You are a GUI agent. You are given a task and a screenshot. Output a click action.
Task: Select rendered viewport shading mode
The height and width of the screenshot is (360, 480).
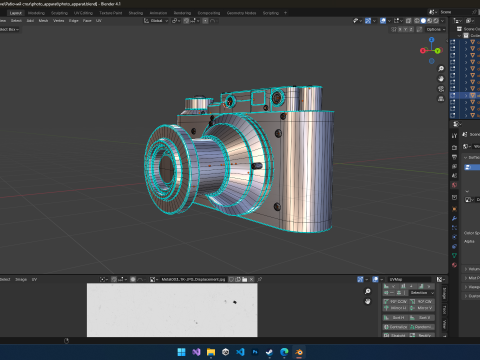[x=436, y=21]
